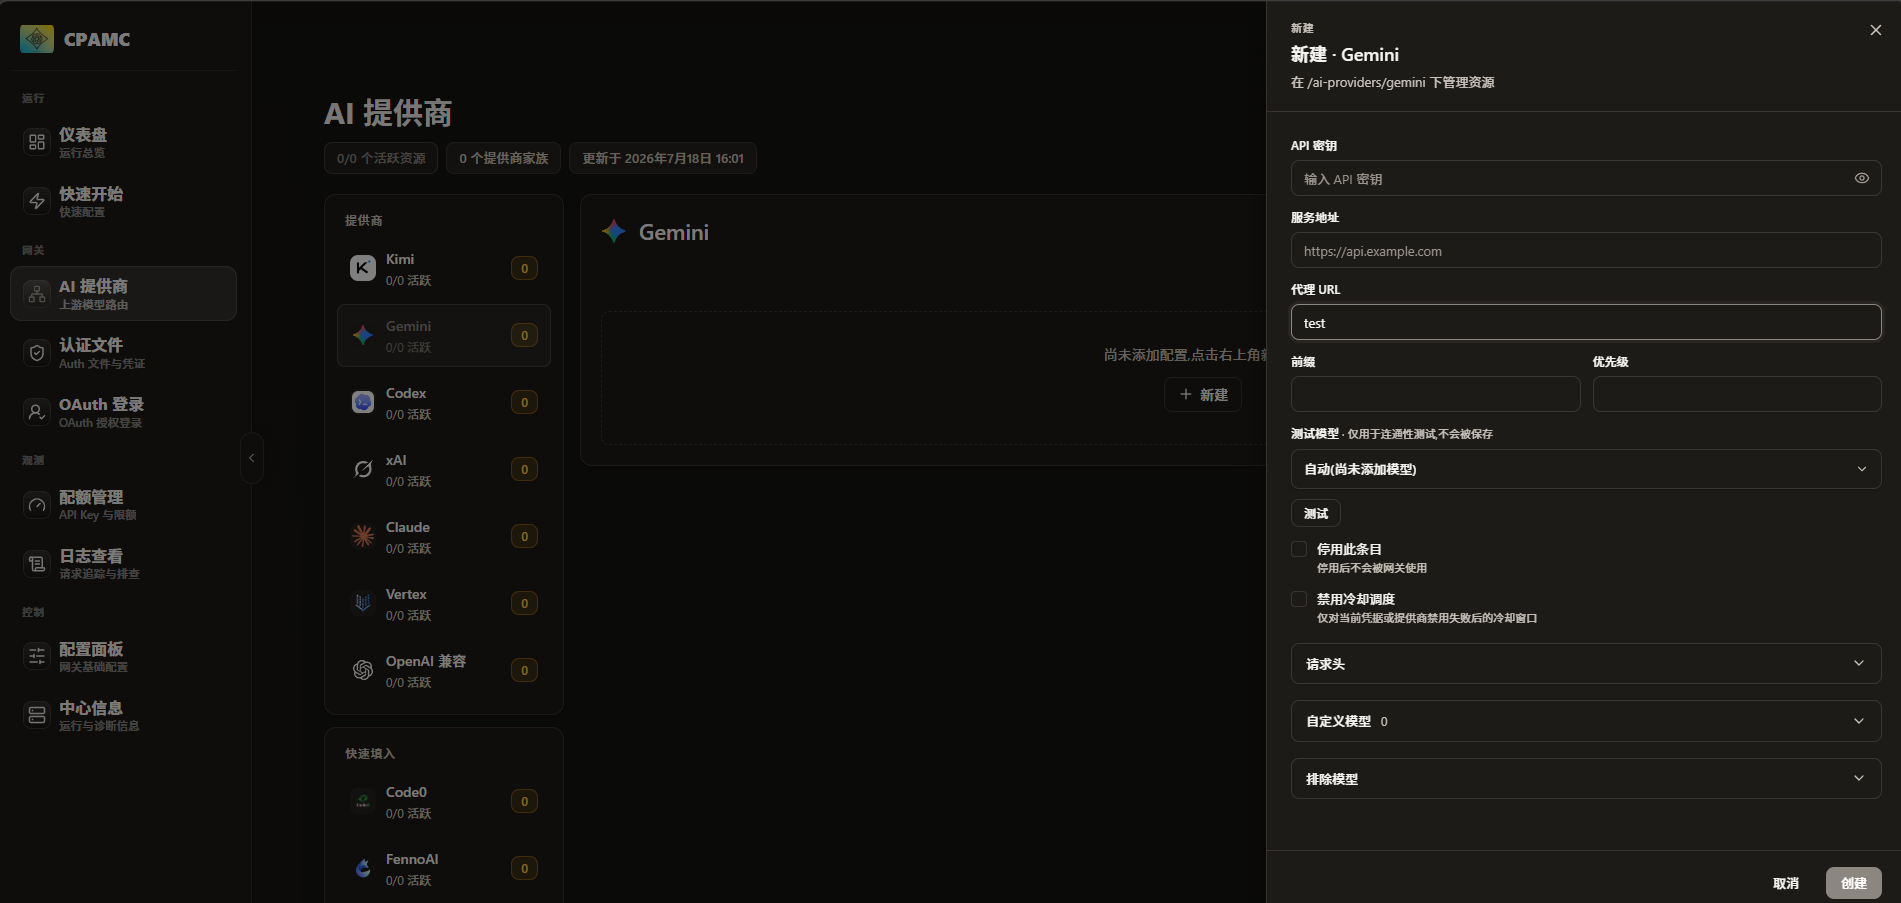The image size is (1901, 903).
Task: Open OAuth 登录 menu item label
Action: coord(101,404)
